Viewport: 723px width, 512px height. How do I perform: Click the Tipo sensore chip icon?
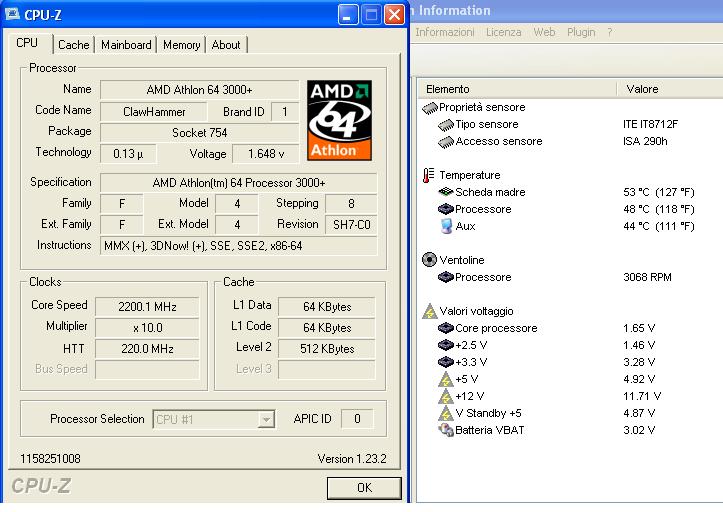click(x=446, y=125)
